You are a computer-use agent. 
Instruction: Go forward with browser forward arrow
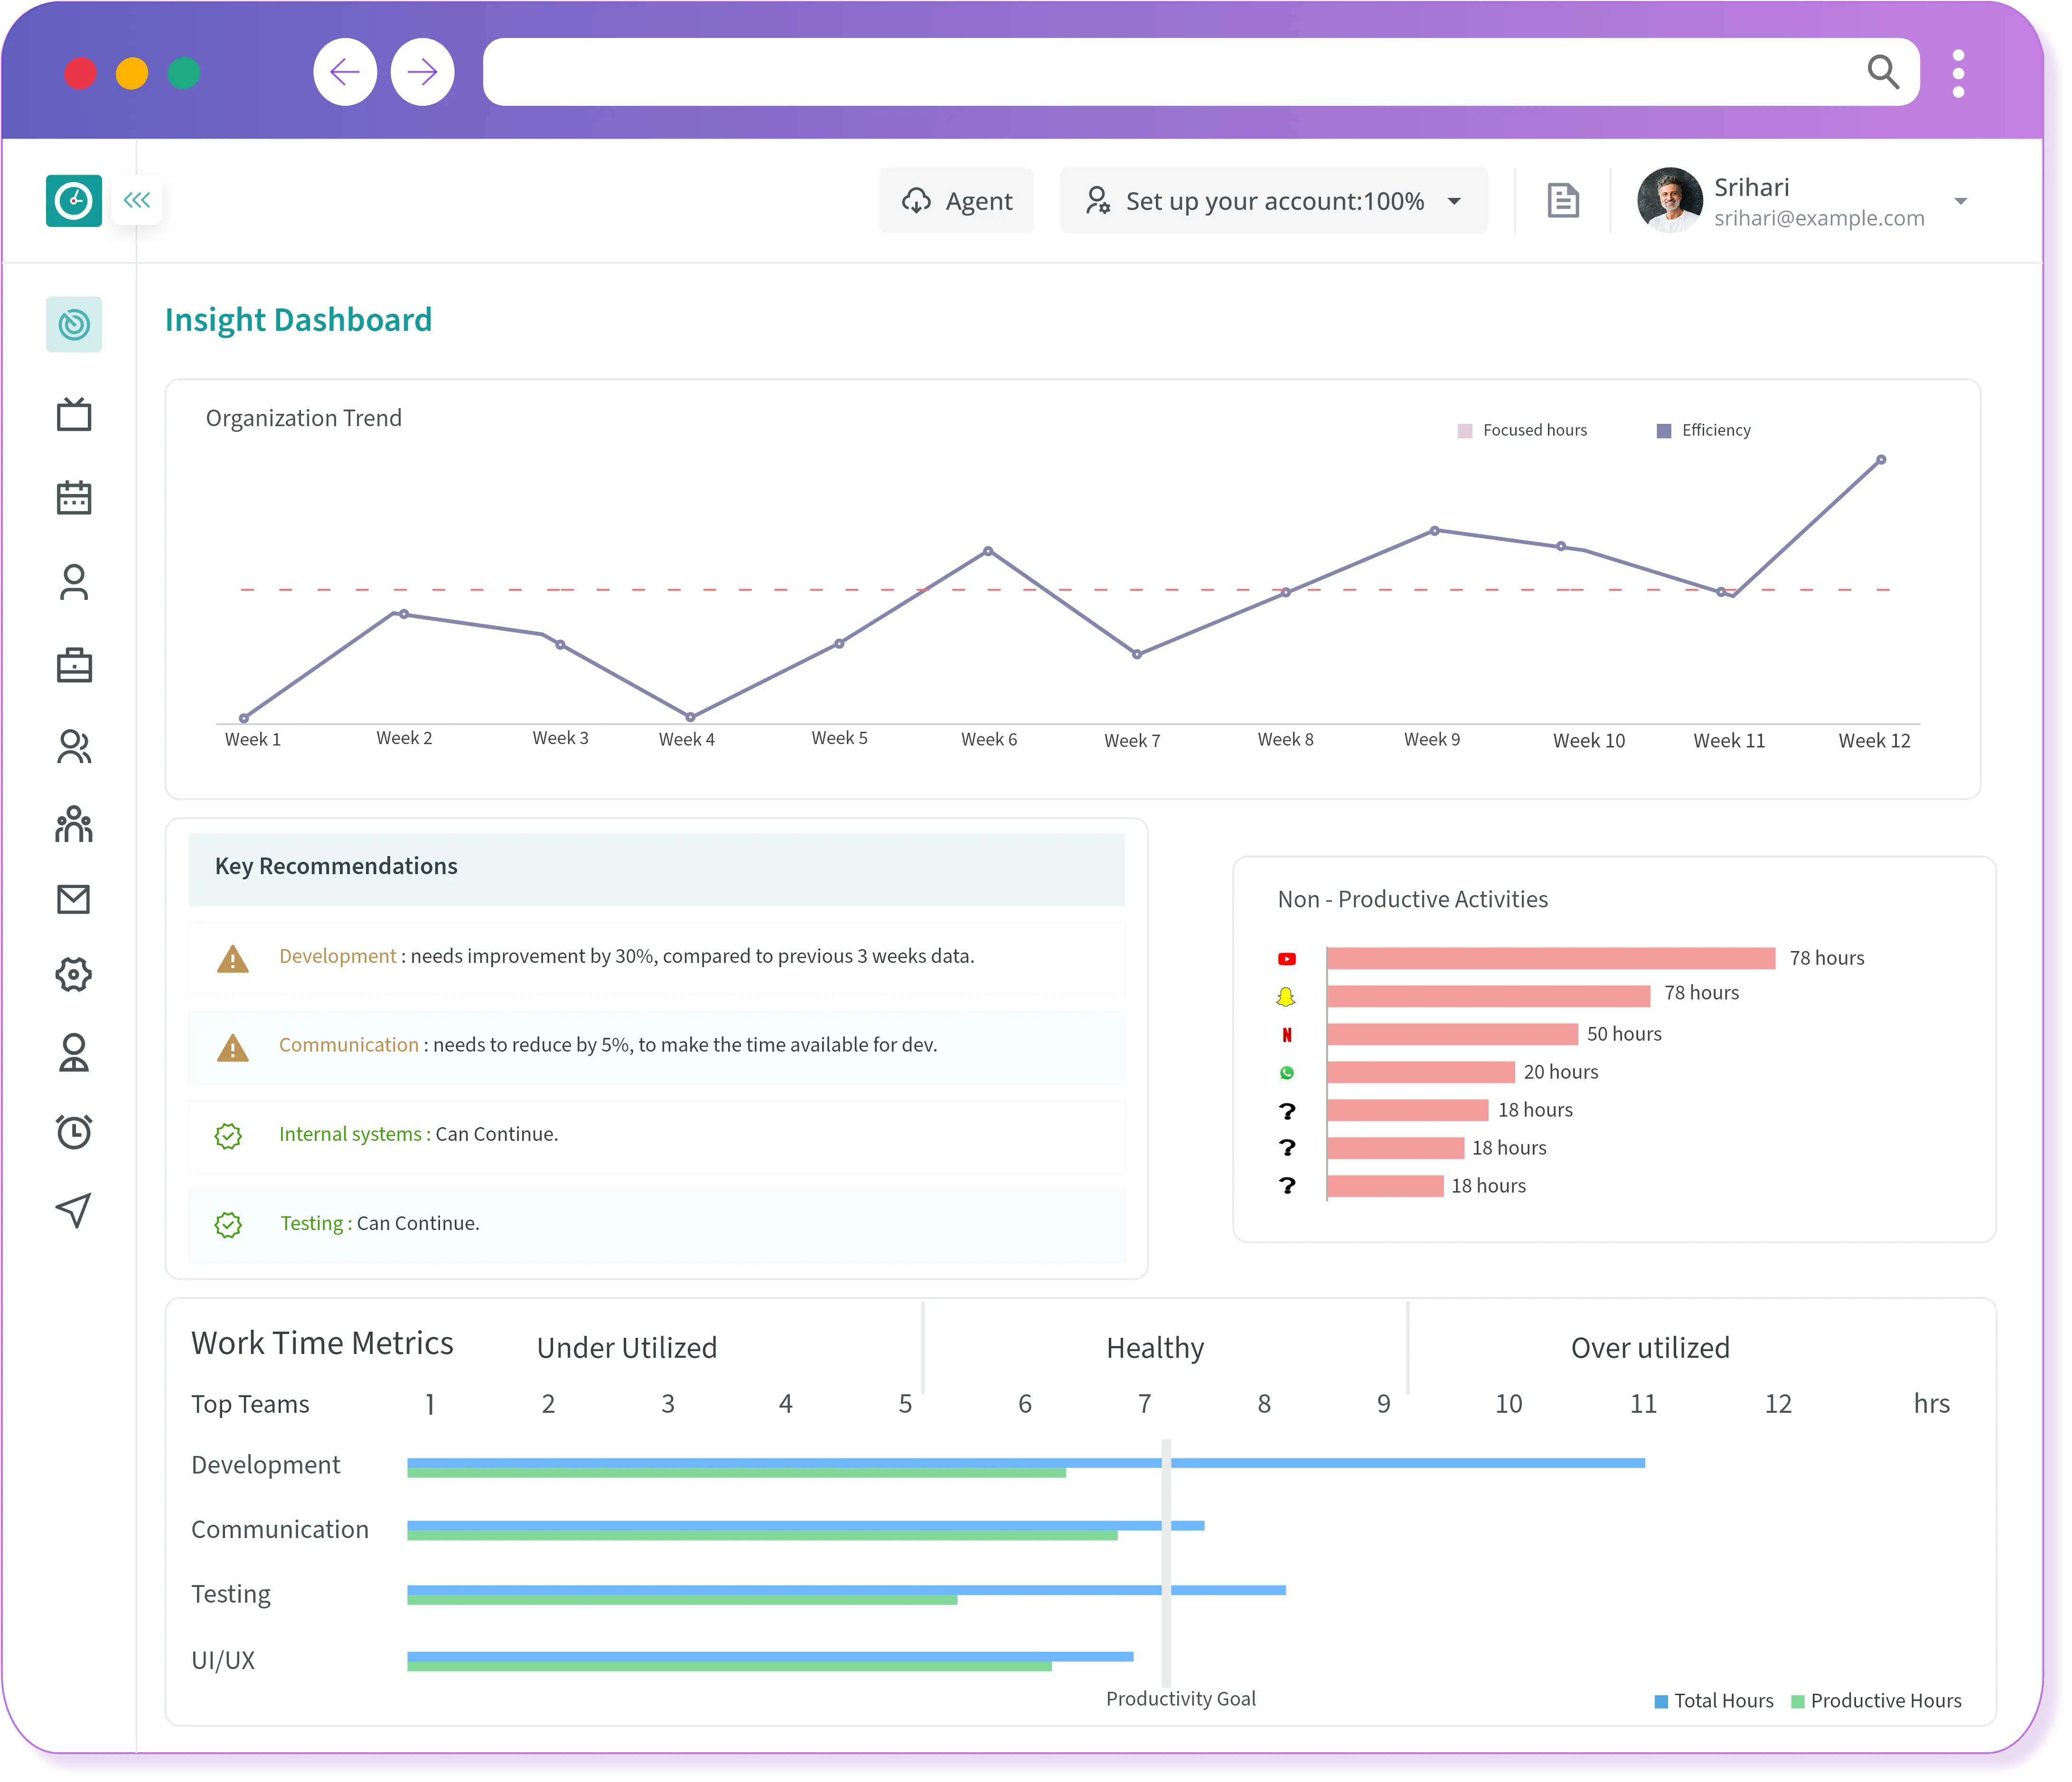coord(422,72)
